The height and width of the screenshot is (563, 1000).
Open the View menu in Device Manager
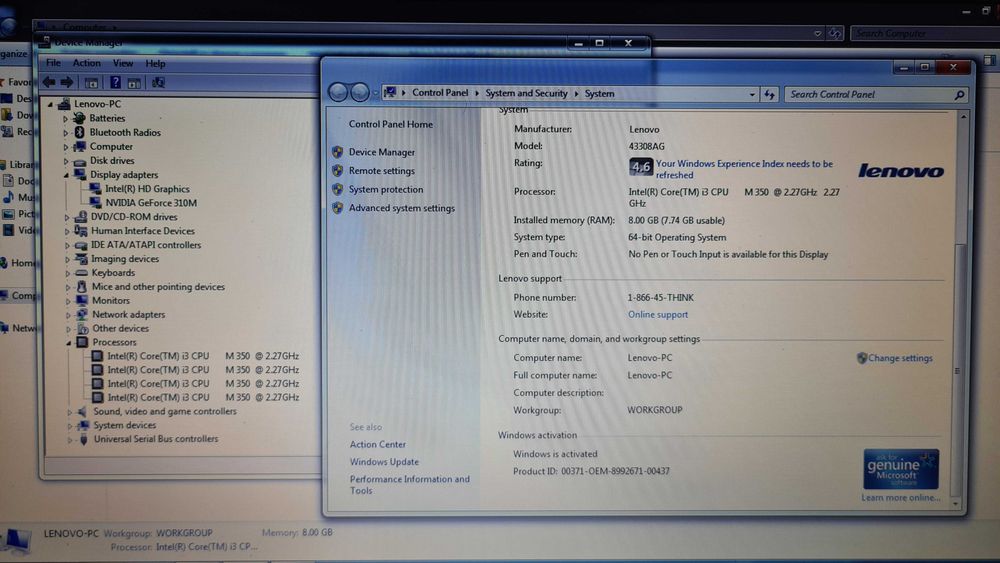pyautogui.click(x=123, y=63)
